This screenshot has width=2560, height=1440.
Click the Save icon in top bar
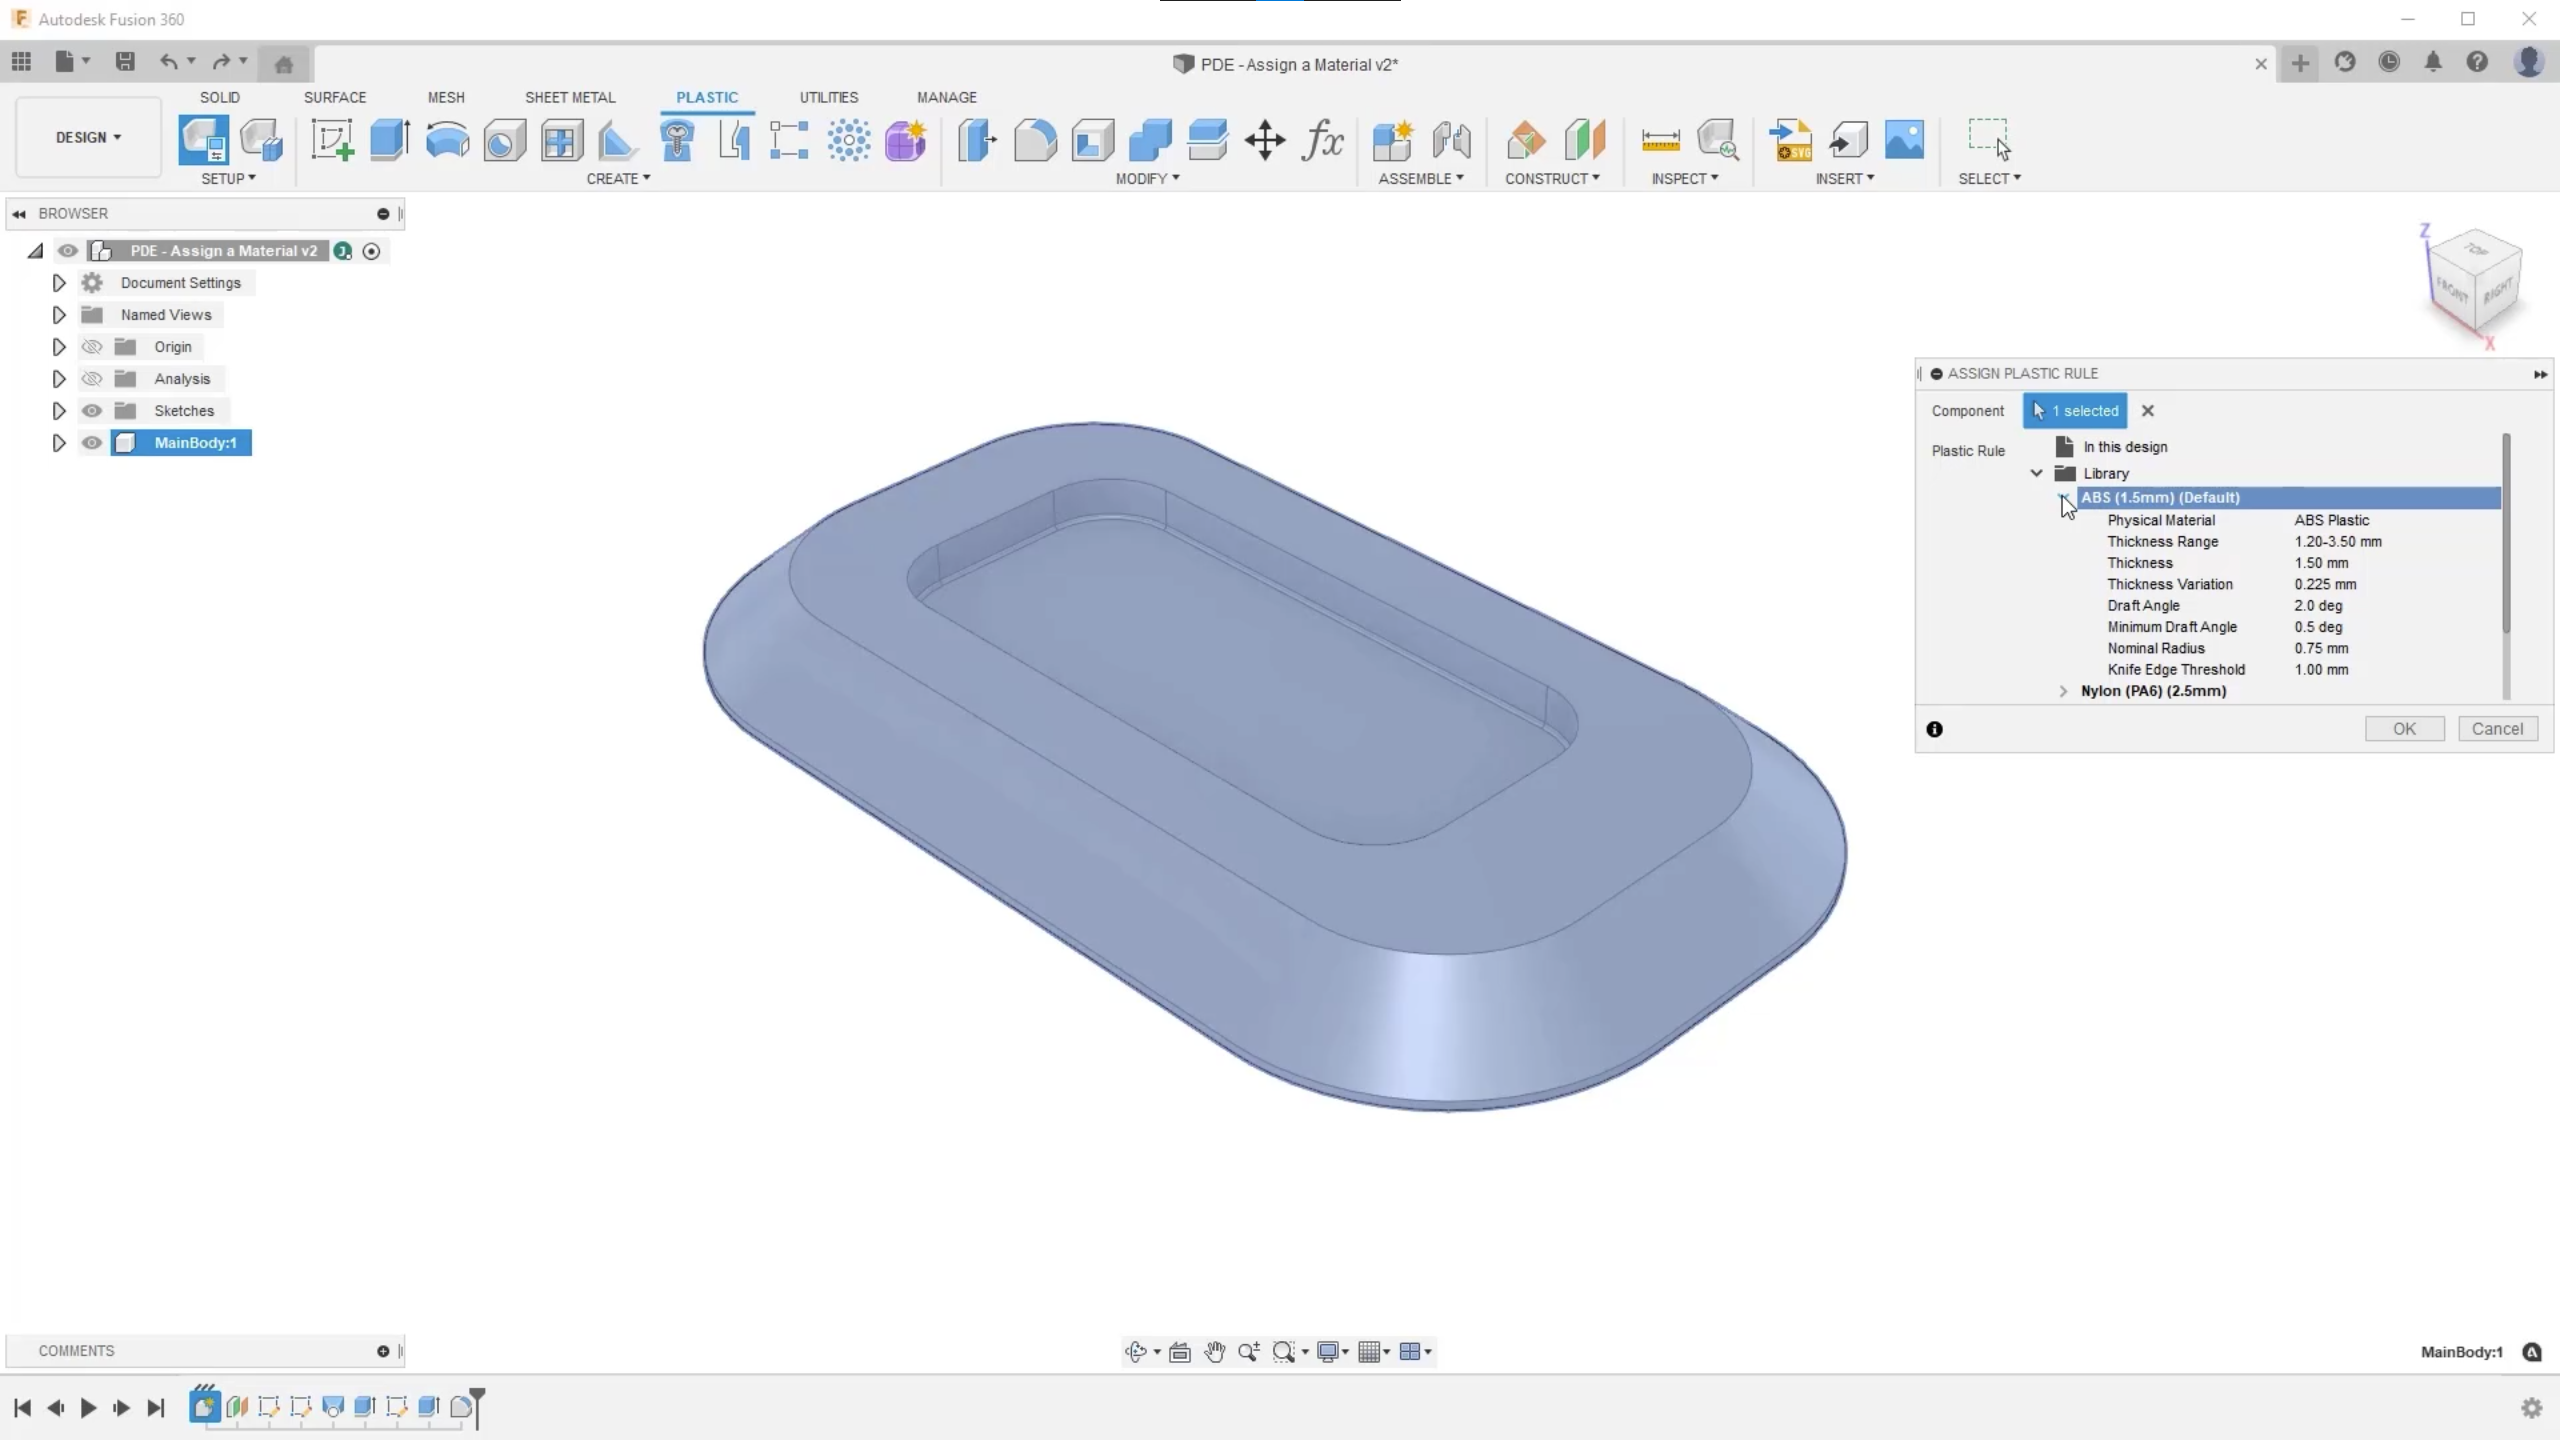pos(125,62)
